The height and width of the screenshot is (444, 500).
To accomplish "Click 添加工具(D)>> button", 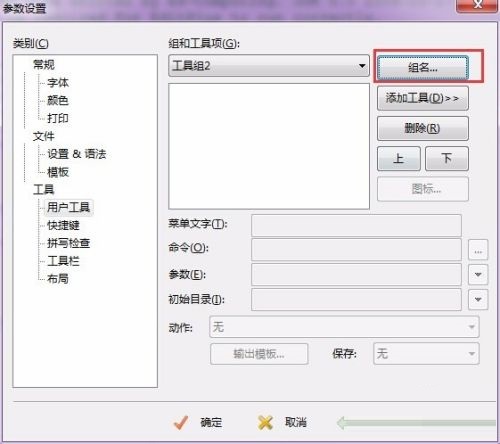I will (x=423, y=98).
